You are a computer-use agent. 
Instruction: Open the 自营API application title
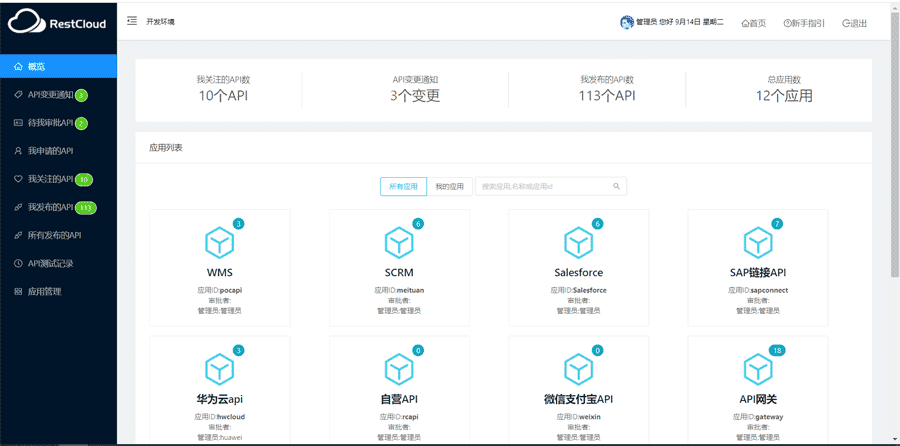(x=399, y=399)
